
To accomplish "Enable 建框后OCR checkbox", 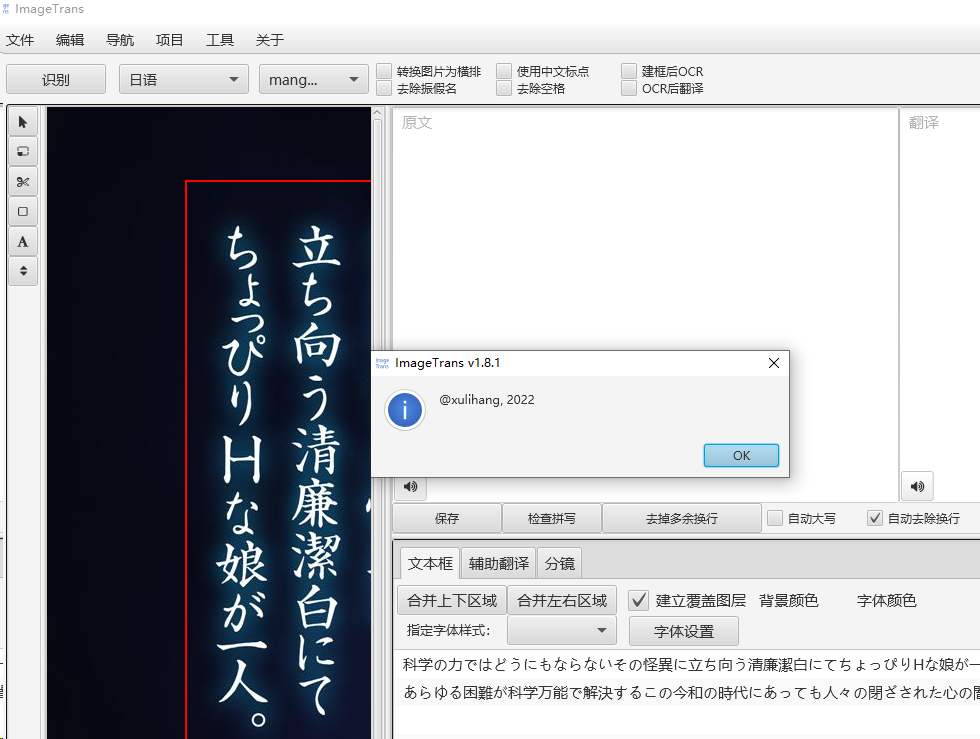I will click(x=629, y=71).
